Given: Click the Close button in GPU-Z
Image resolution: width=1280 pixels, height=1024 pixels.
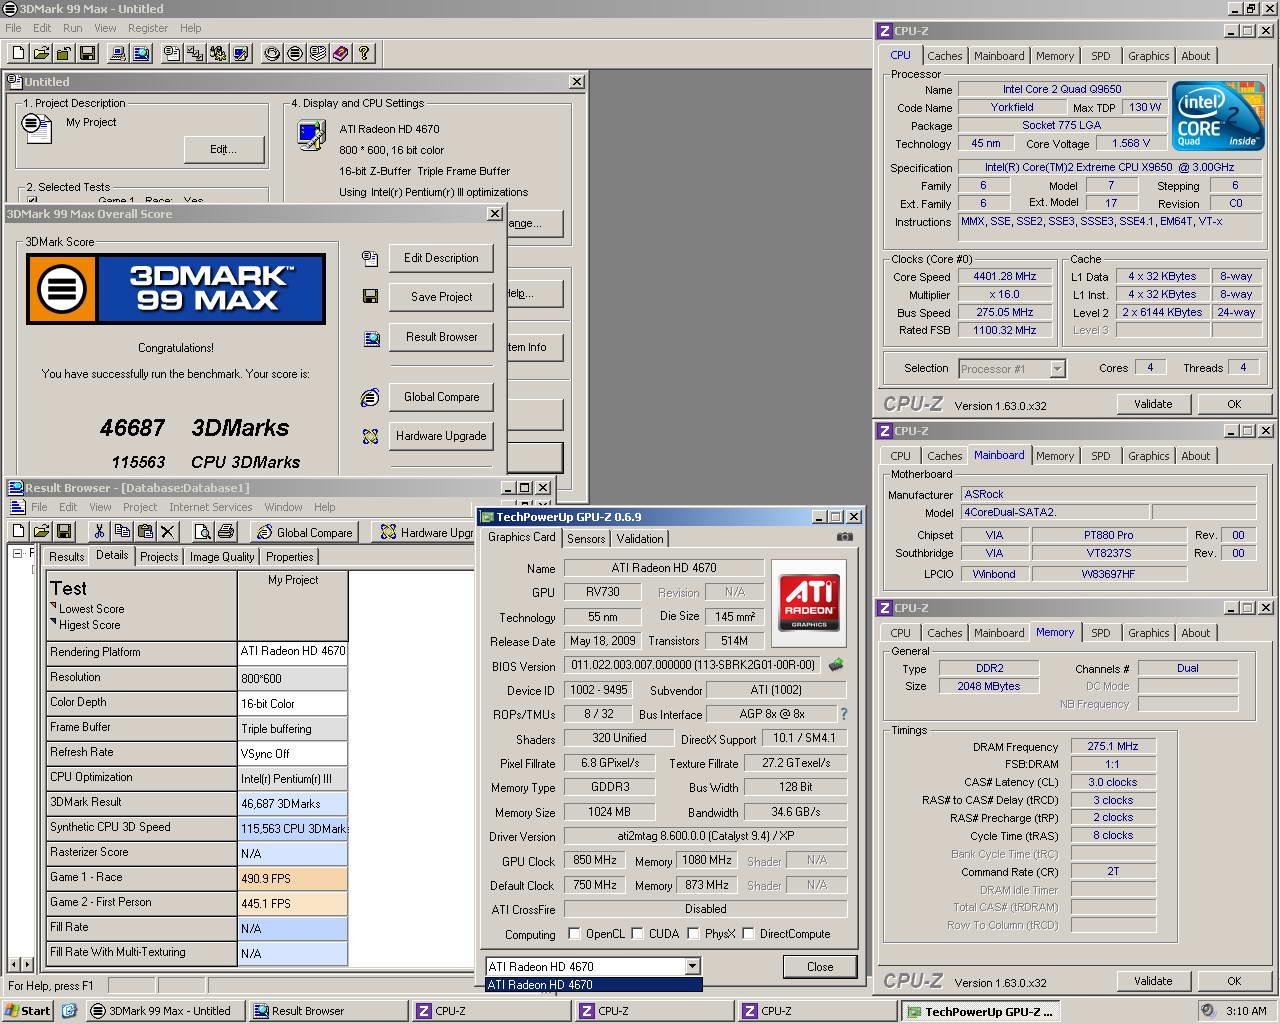Looking at the screenshot, I should coord(820,967).
